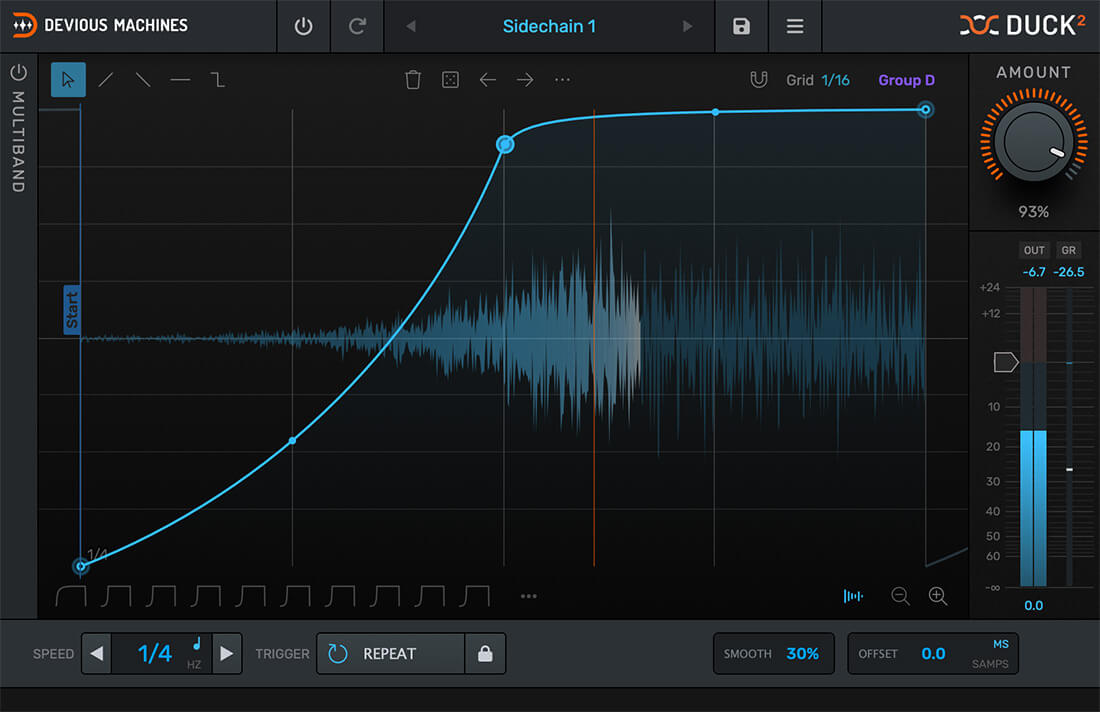
Task: Randomize the curve using the dice icon
Action: coord(450,79)
